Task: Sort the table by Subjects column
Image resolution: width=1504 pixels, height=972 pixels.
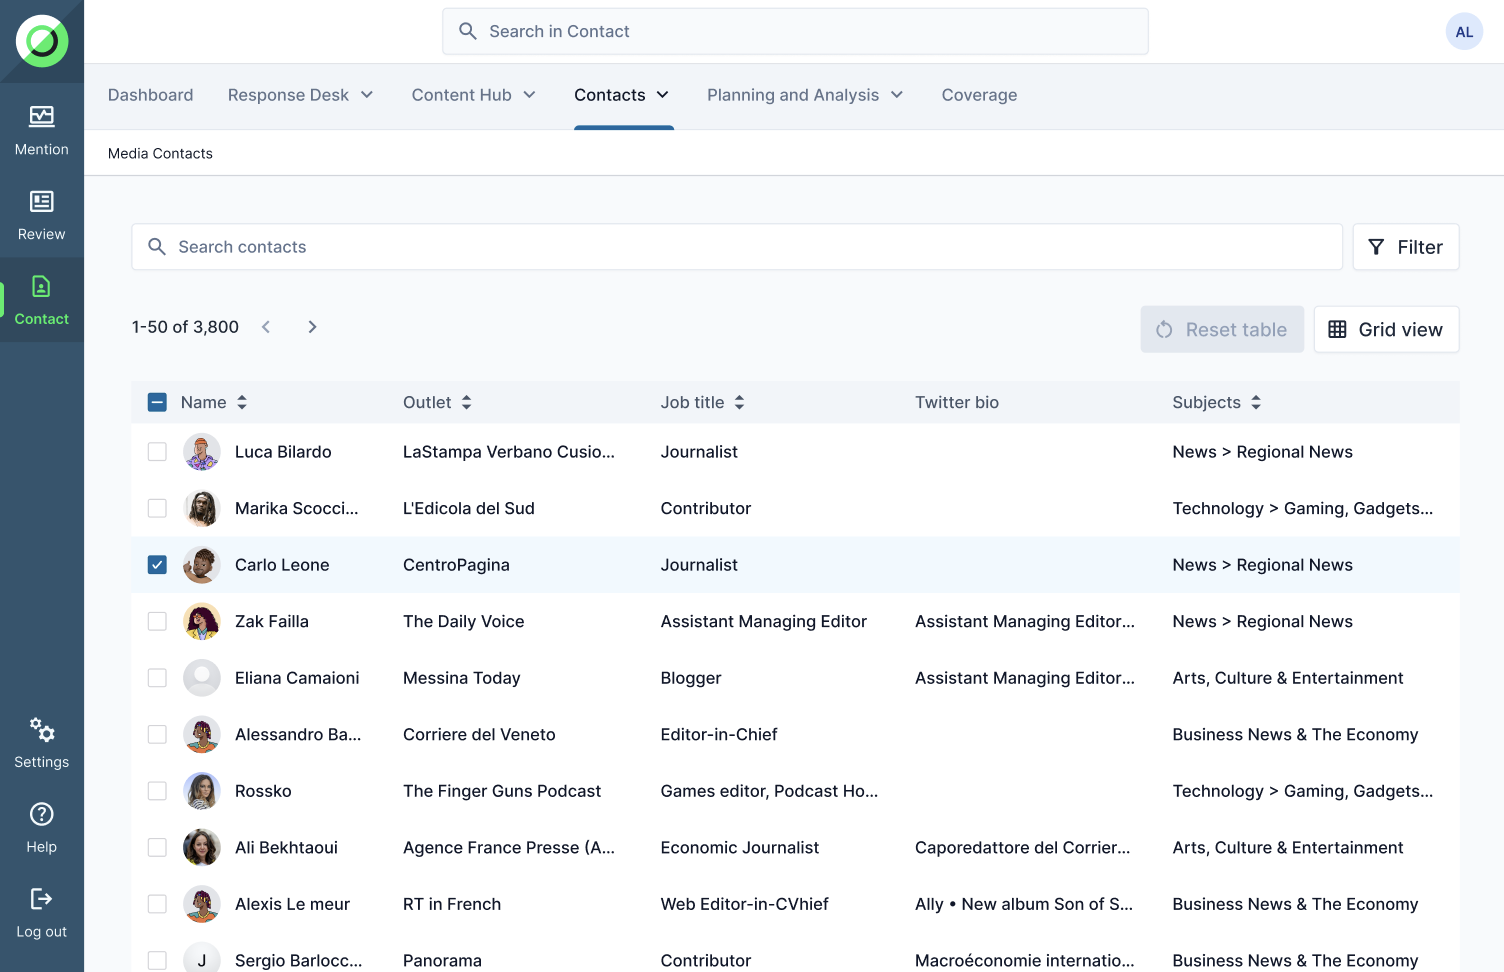Action: pos(1256,402)
